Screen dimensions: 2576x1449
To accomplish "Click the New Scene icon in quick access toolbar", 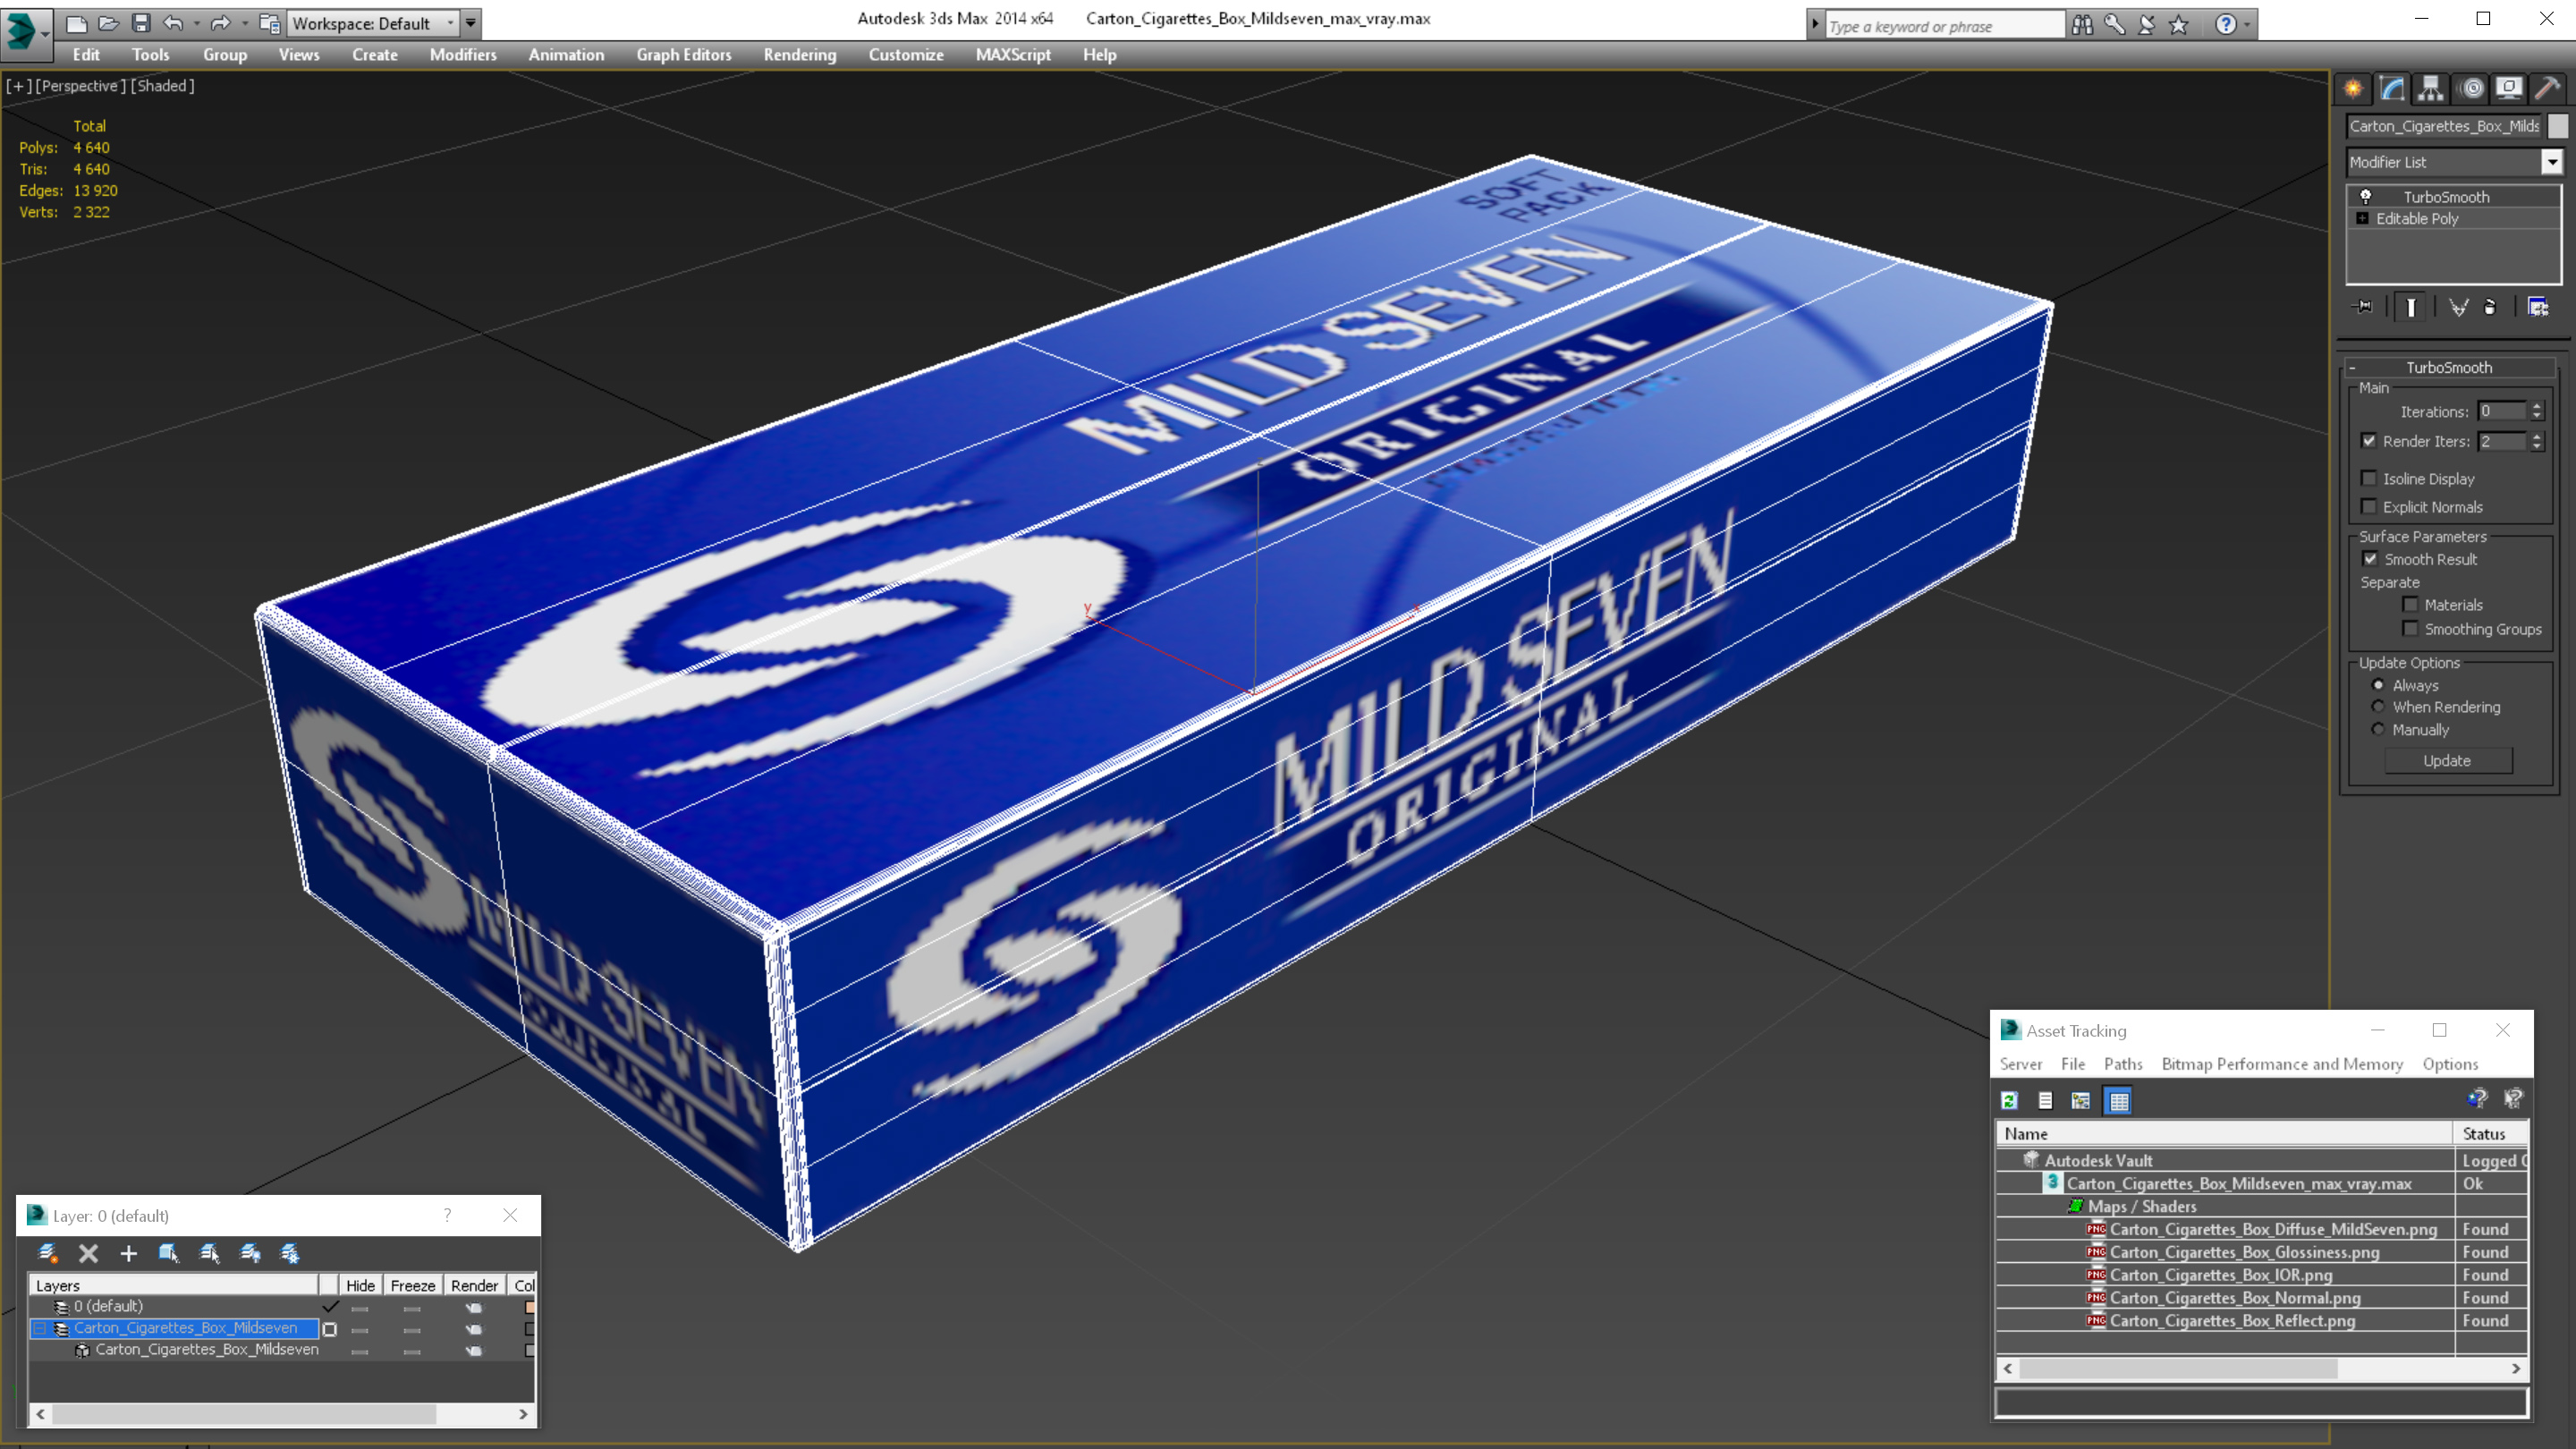I will click(76, 23).
